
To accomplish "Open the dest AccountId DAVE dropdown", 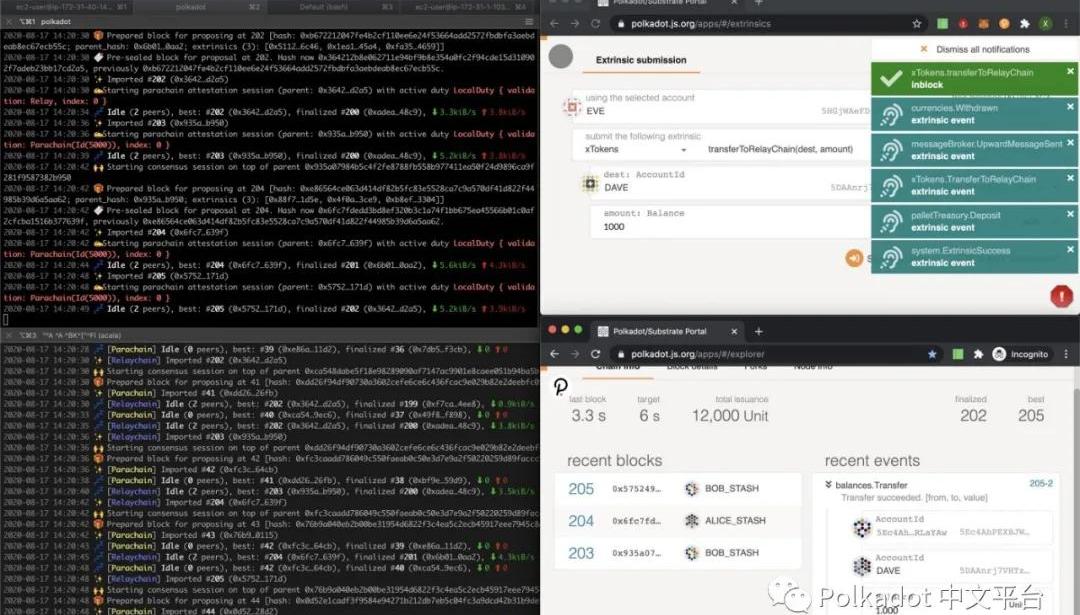I will (x=730, y=182).
